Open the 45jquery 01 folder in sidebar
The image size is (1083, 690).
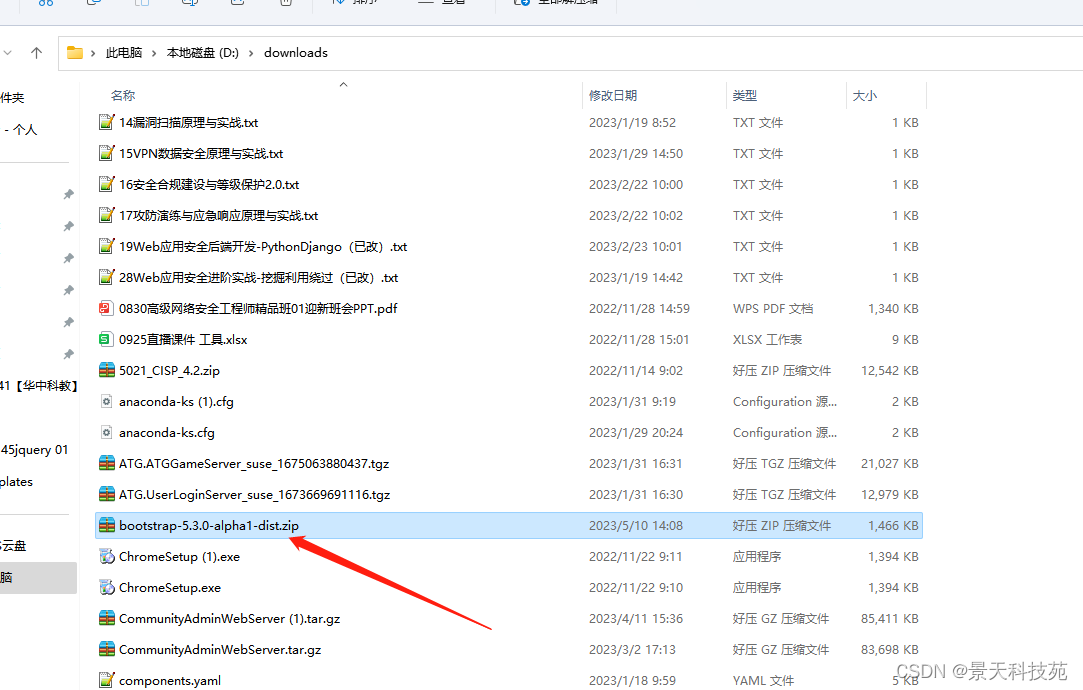point(35,450)
